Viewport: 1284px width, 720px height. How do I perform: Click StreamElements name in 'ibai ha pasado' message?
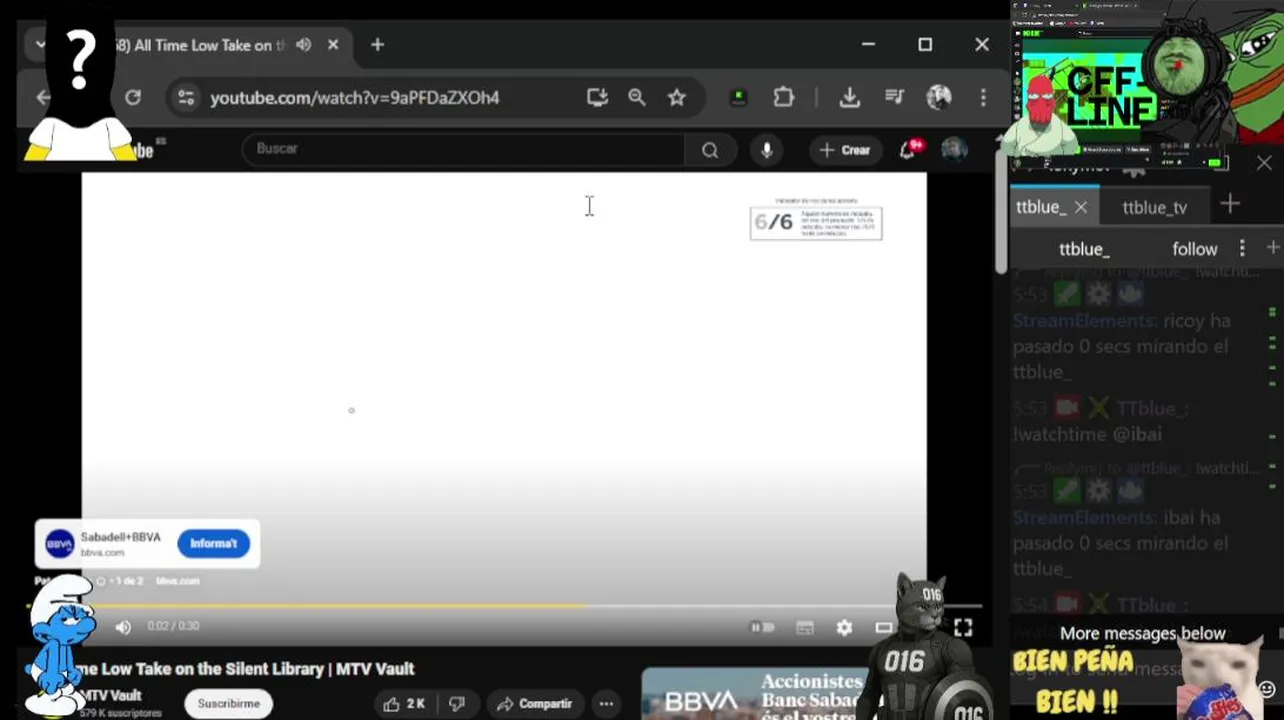point(1083,518)
